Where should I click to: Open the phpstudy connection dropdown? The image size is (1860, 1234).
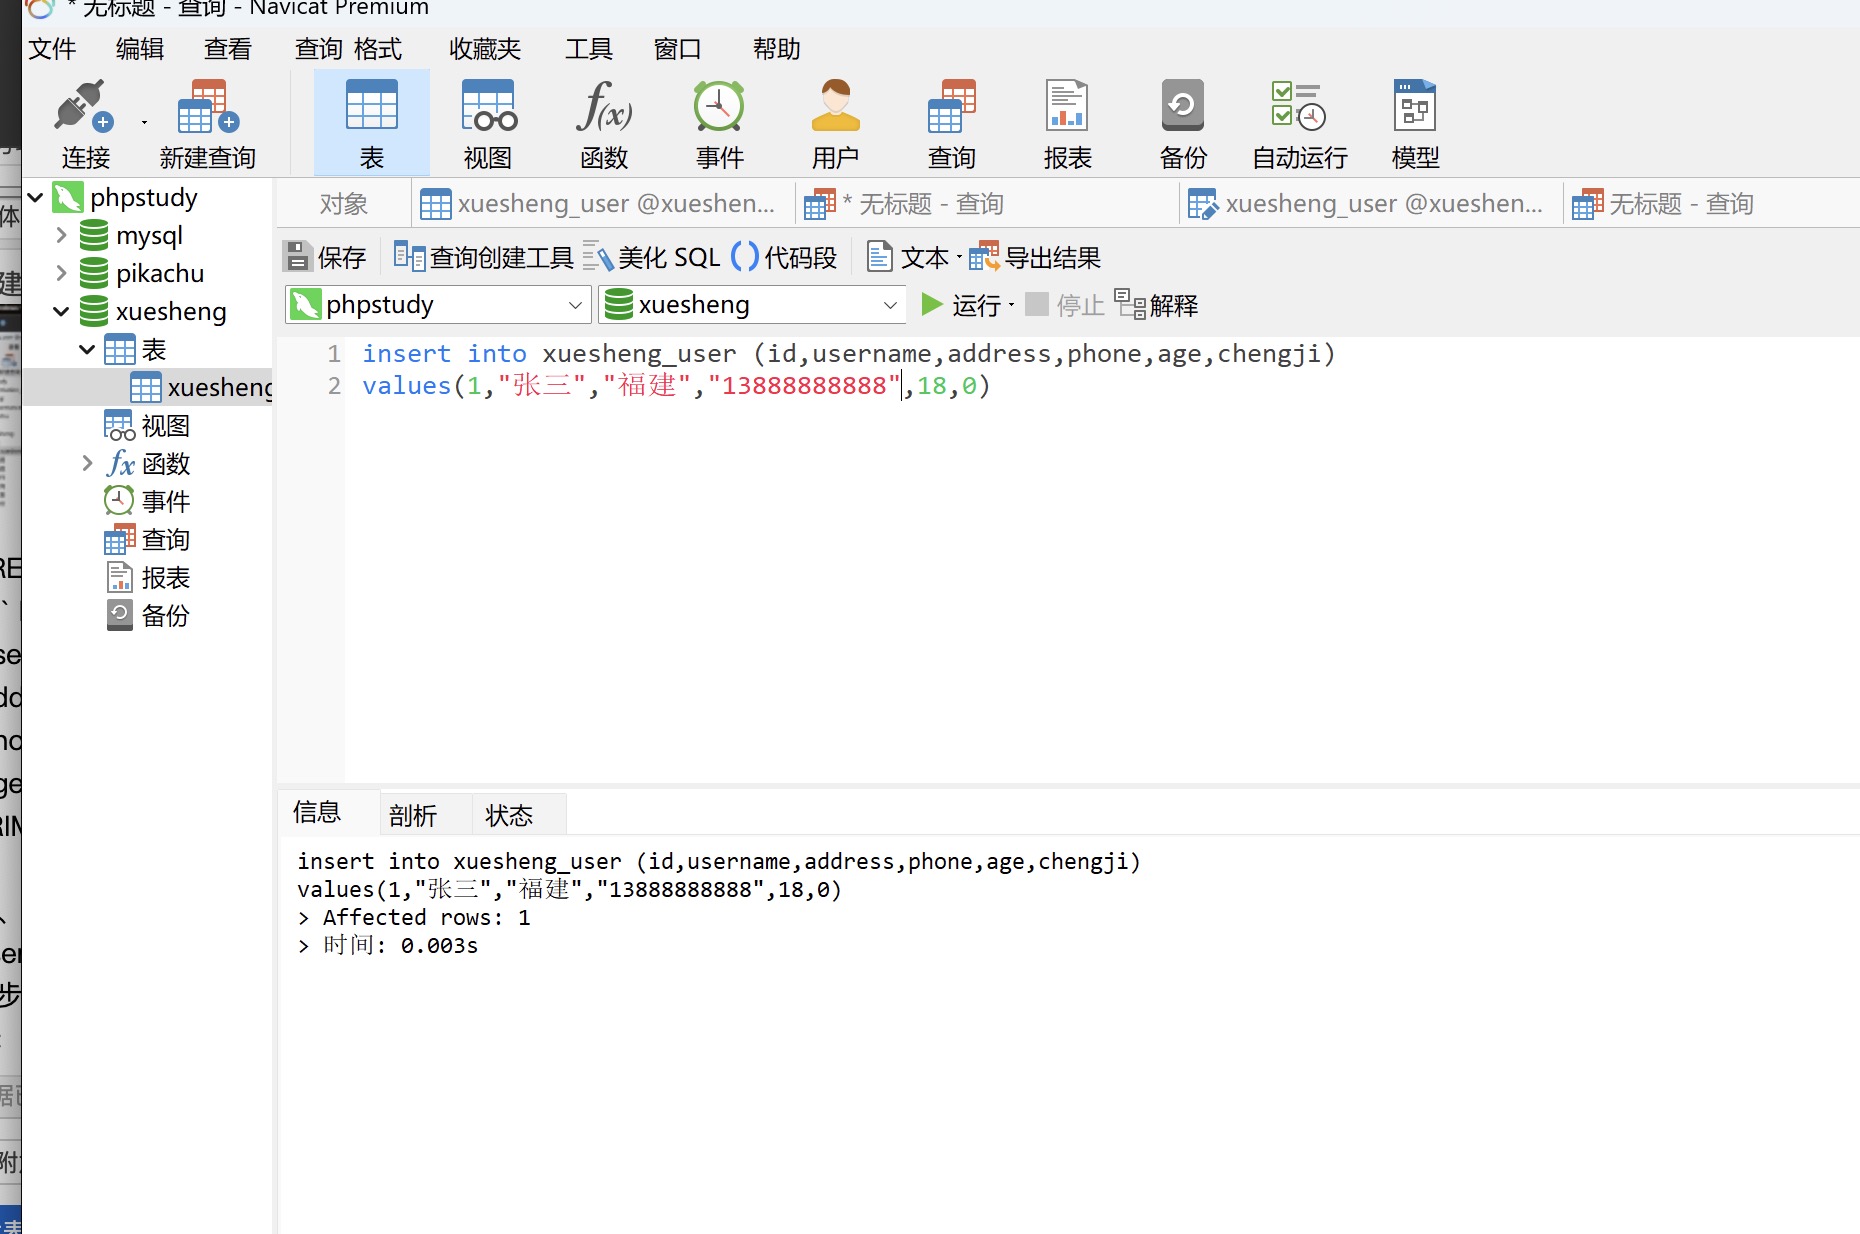[575, 305]
